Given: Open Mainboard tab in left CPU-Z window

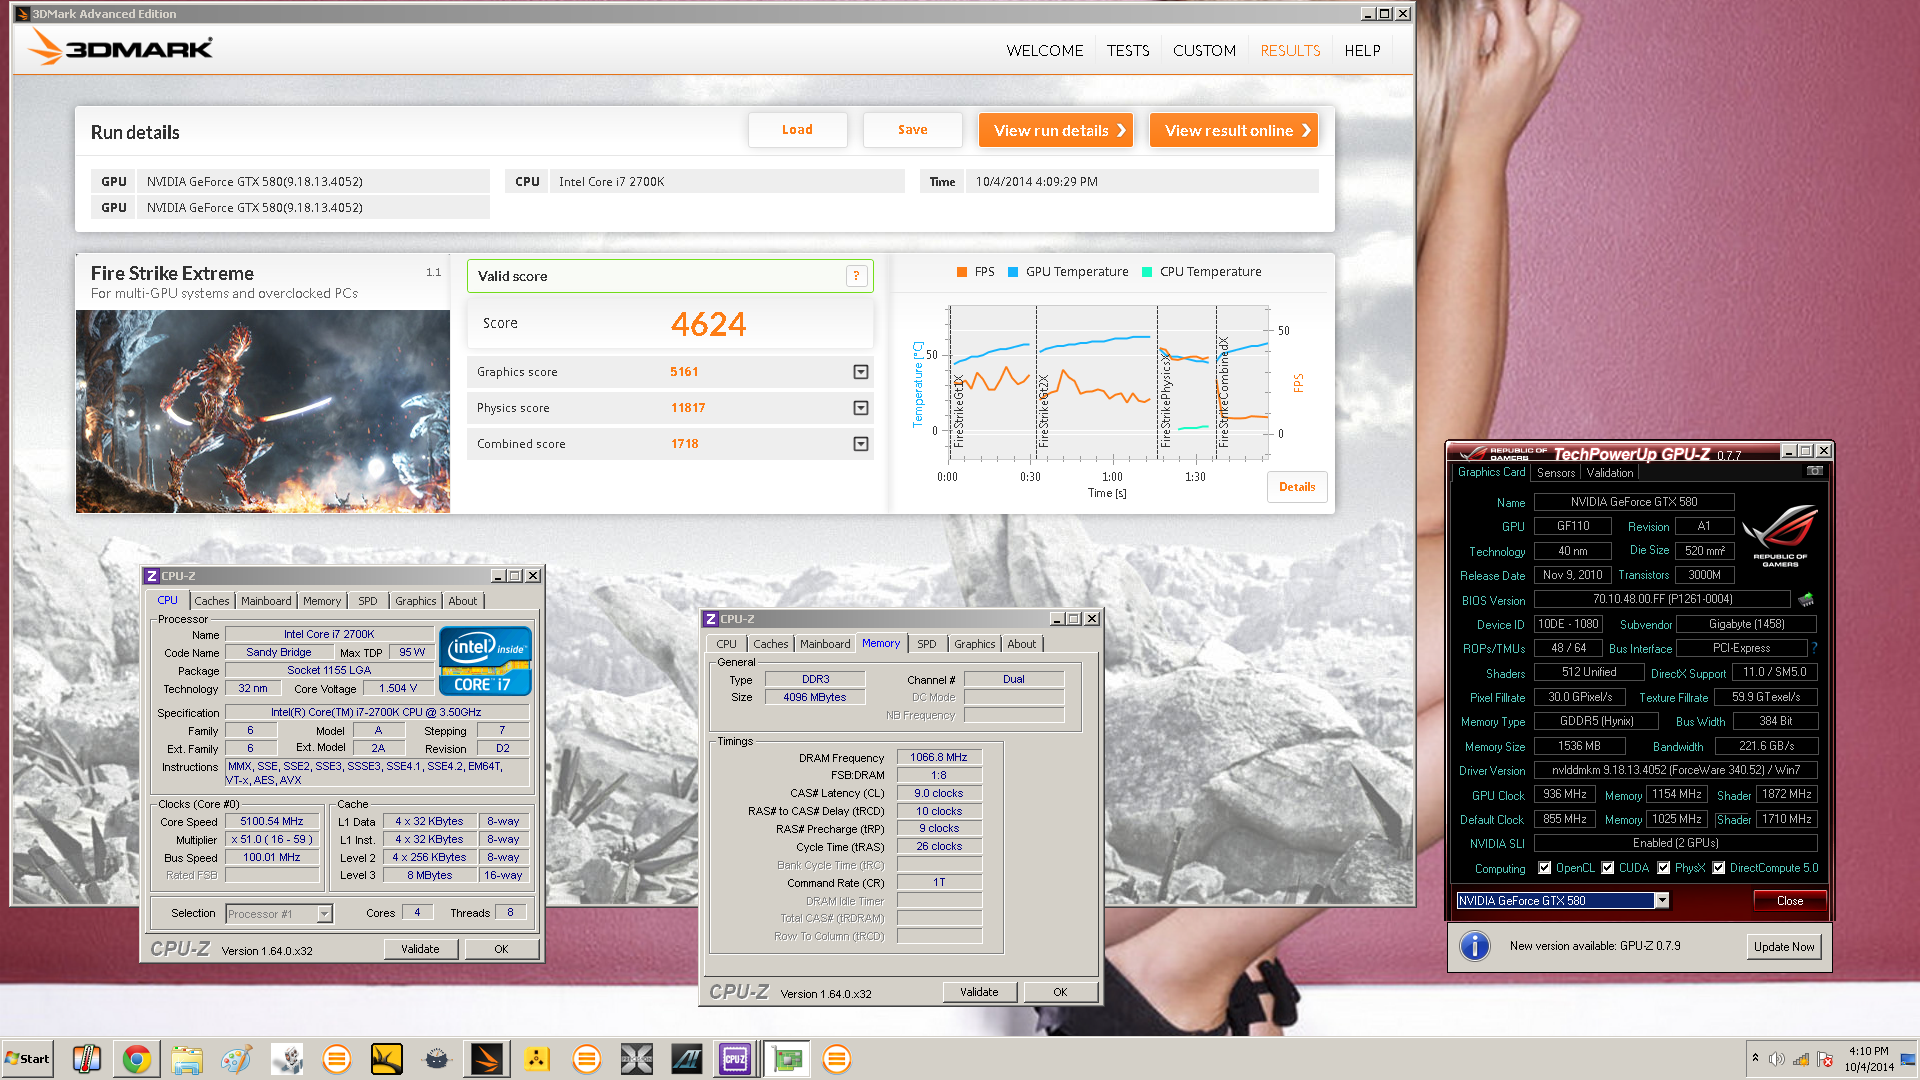Looking at the screenshot, I should [x=266, y=601].
